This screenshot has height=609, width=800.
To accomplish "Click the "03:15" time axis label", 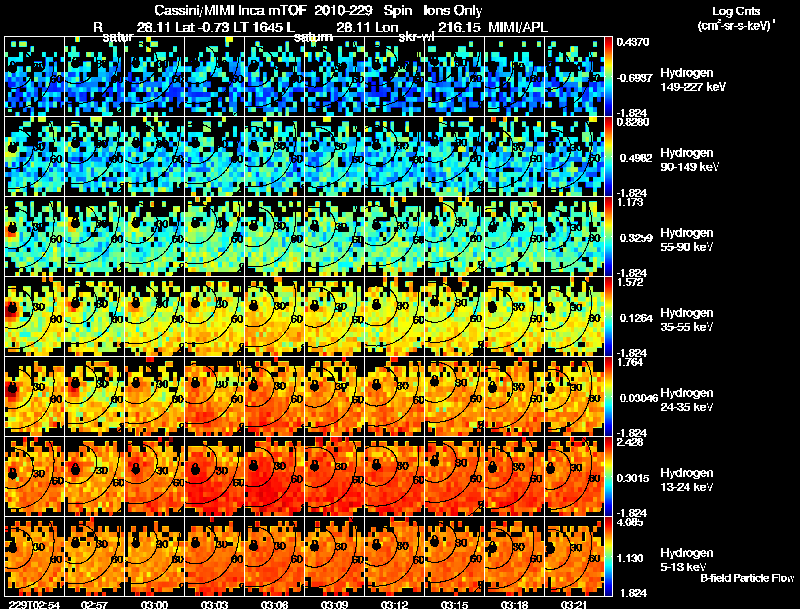I will click(x=455, y=605).
